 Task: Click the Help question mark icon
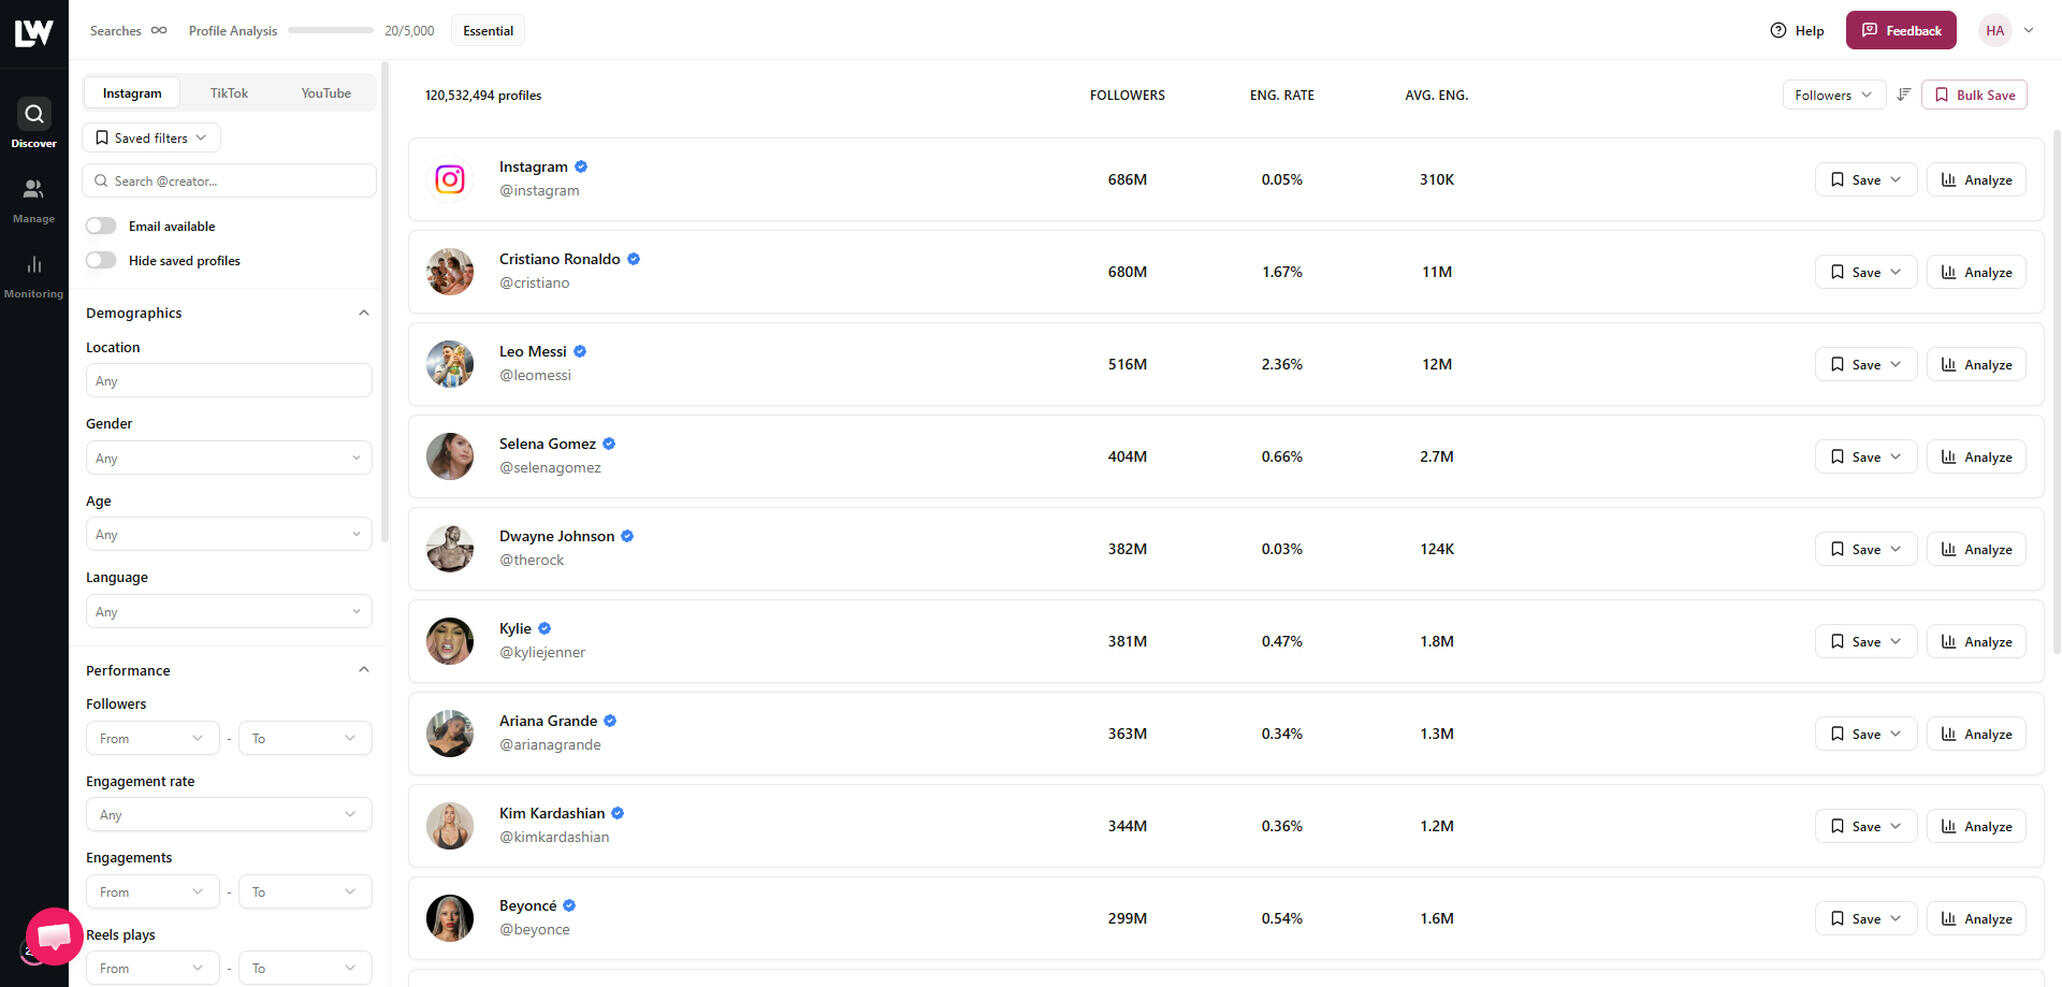[1777, 31]
